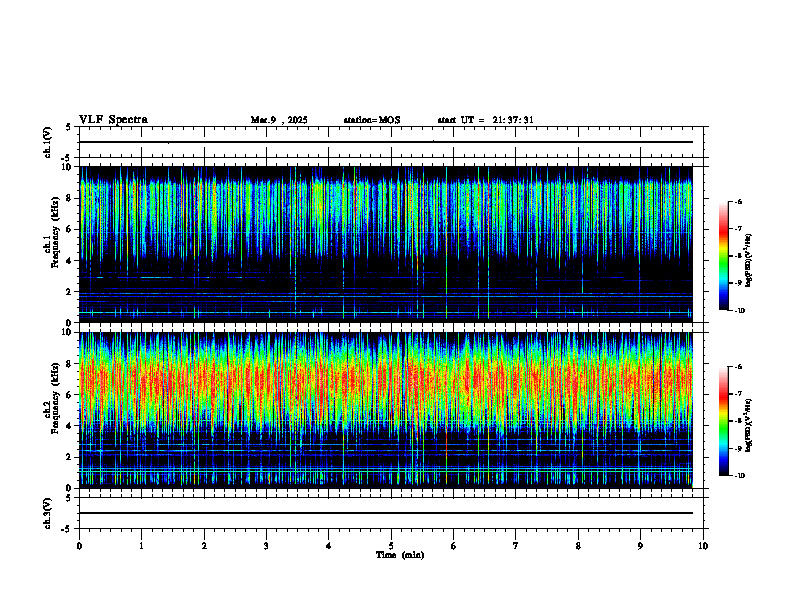
Task: Click the ch.3(V) axis label
Action: point(48,513)
